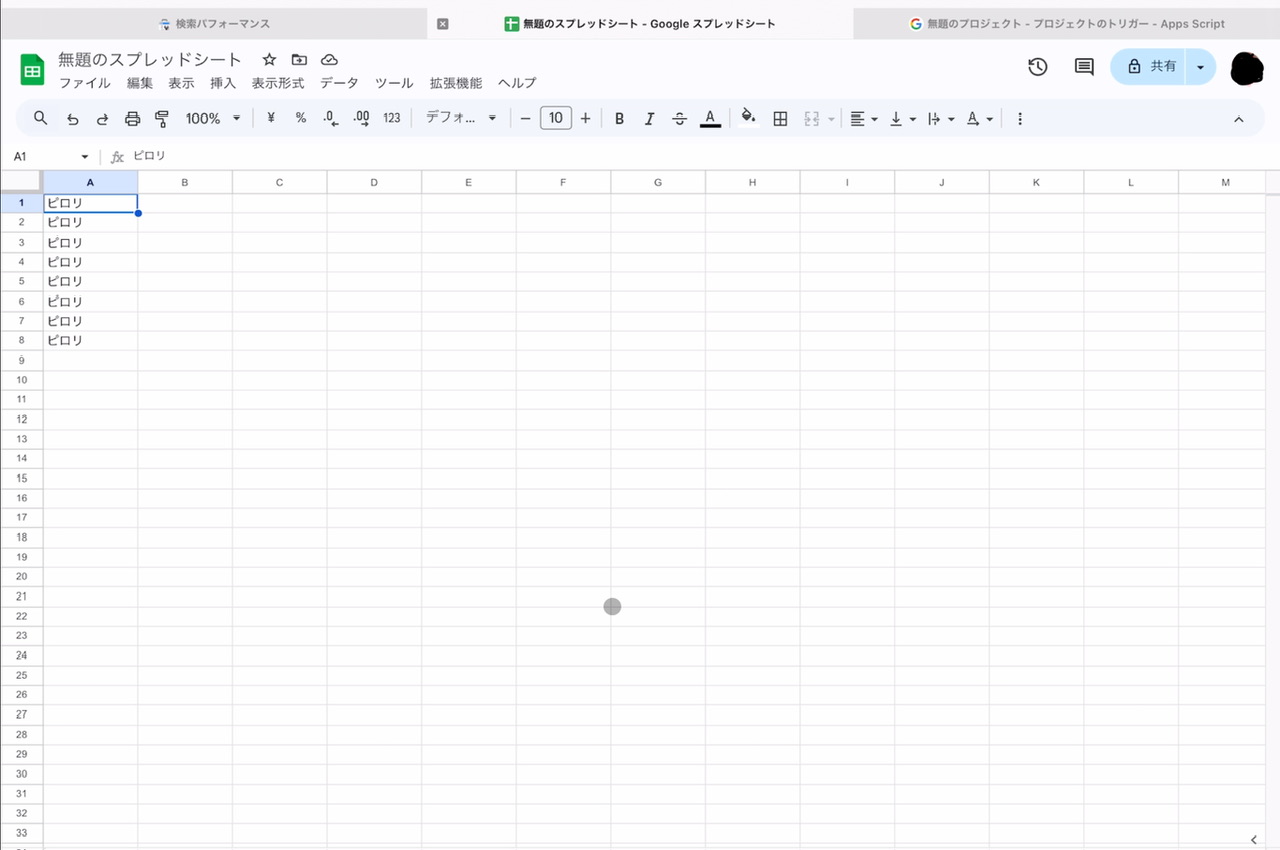
Task: Select column header C
Action: click(x=279, y=182)
